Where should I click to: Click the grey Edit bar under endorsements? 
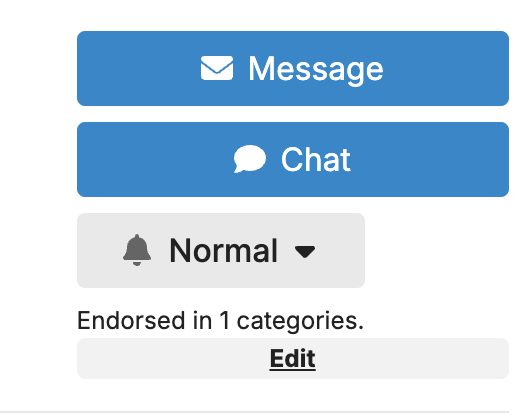pos(293,358)
